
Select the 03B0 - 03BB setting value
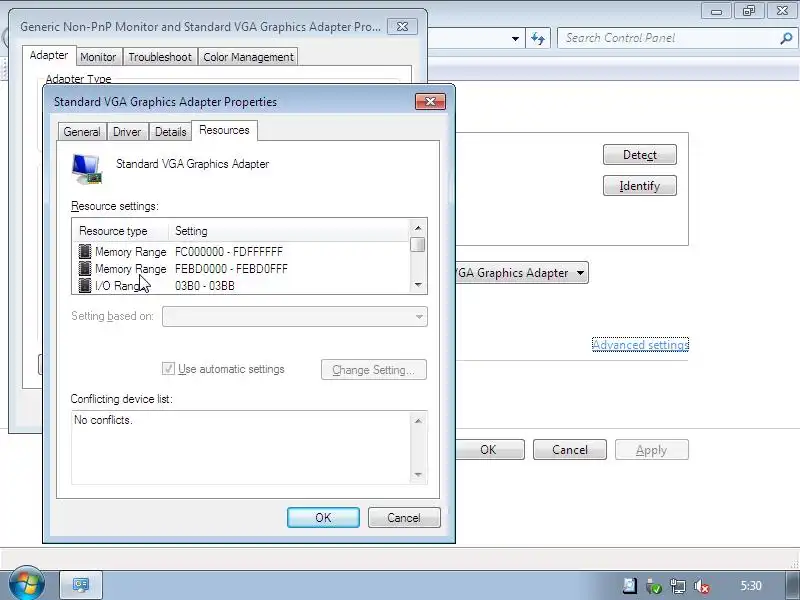205,286
